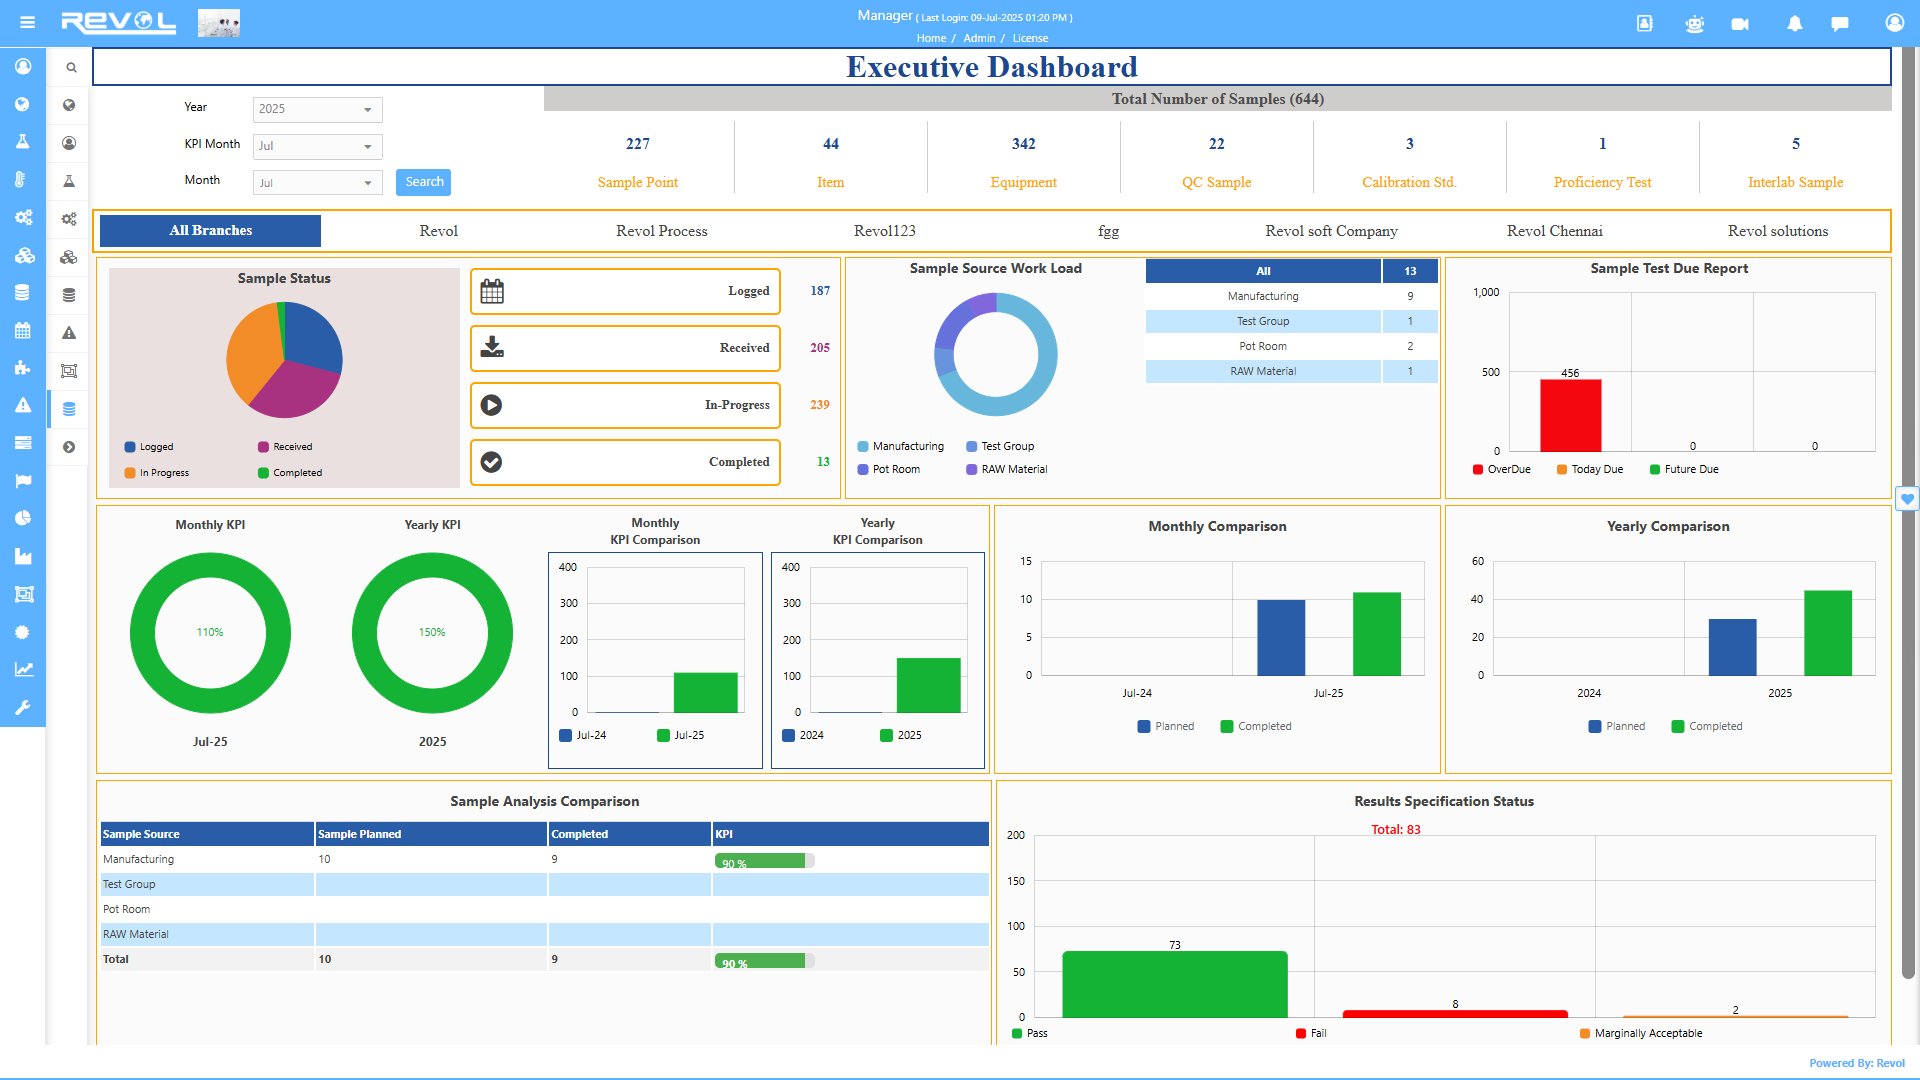Open the Year dropdown showing 2025
Viewport: 1920px width, 1080px height.
[x=317, y=109]
